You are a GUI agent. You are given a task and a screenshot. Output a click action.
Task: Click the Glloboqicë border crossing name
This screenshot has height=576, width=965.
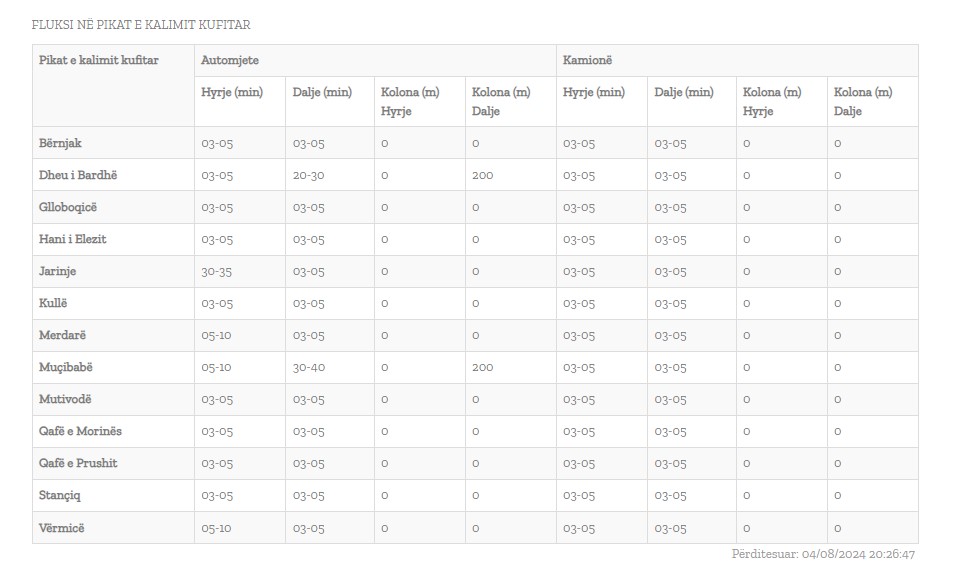pos(68,207)
